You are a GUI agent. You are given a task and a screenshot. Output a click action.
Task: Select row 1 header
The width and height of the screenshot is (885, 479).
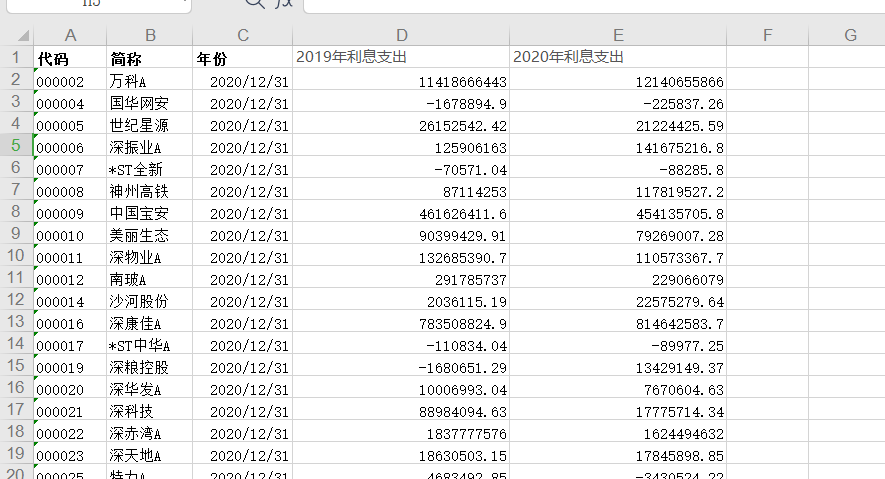[x=16, y=57]
